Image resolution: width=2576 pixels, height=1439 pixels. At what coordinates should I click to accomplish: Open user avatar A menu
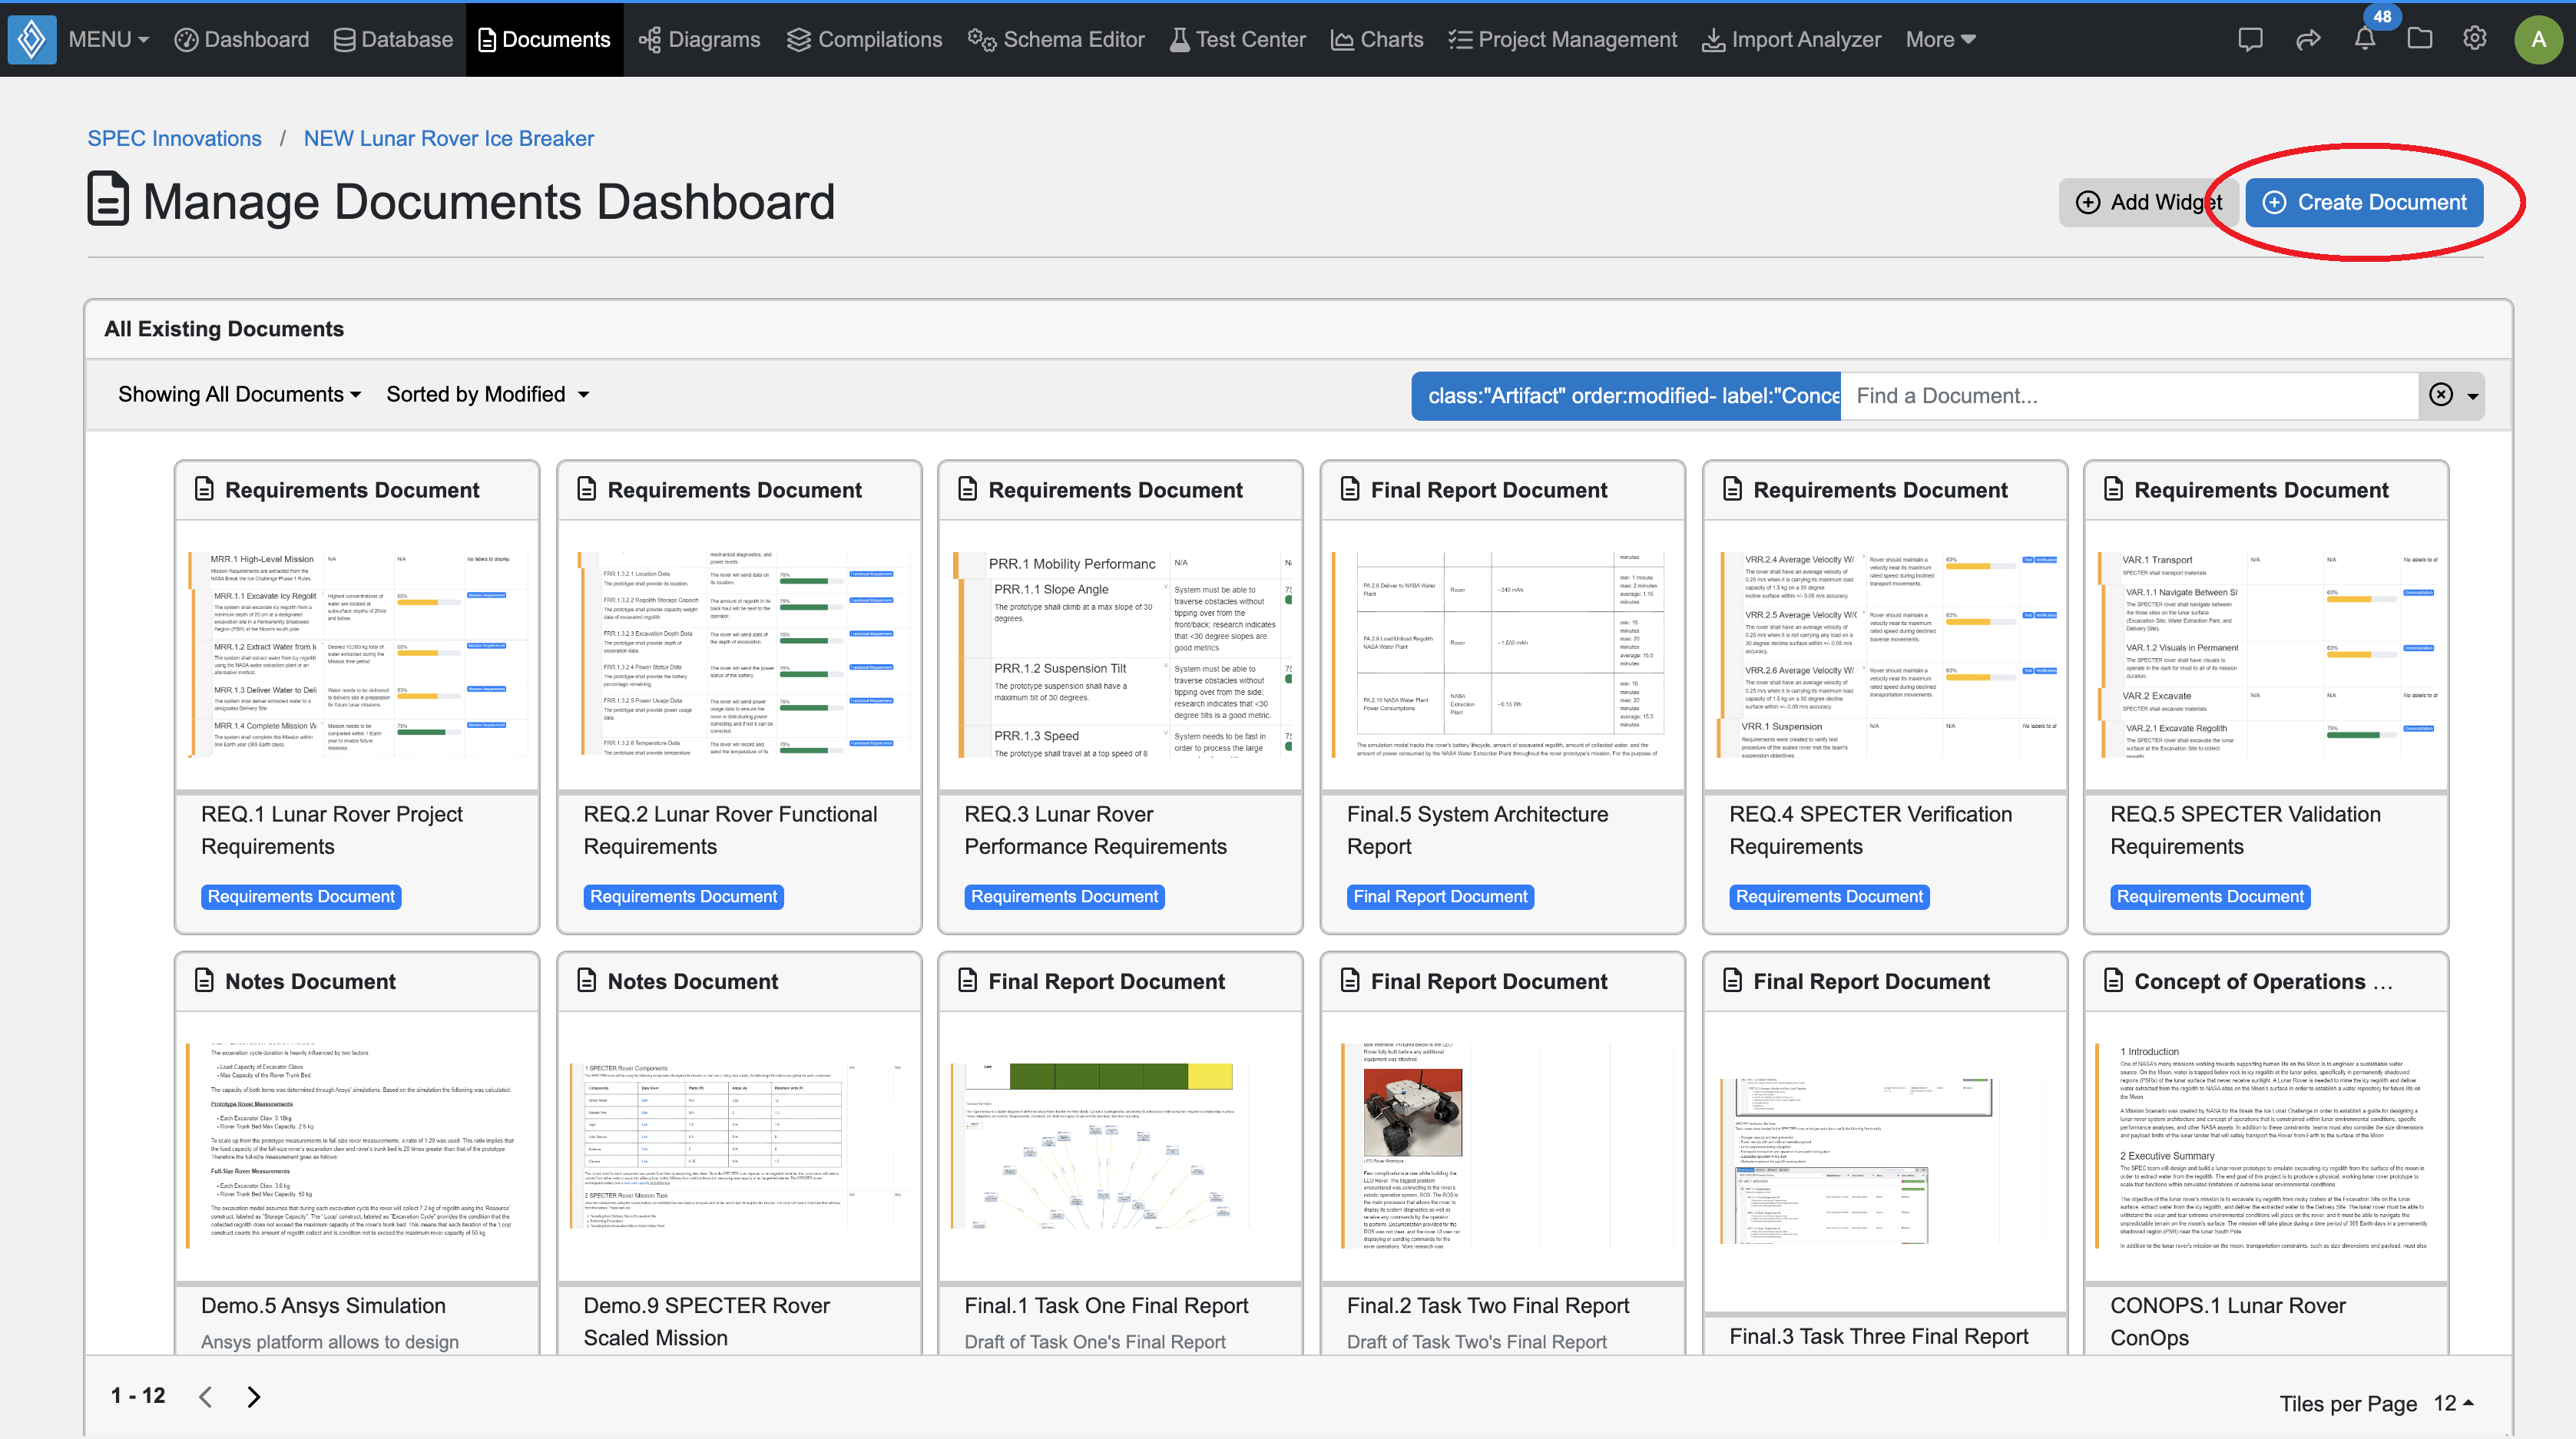coord(2538,40)
